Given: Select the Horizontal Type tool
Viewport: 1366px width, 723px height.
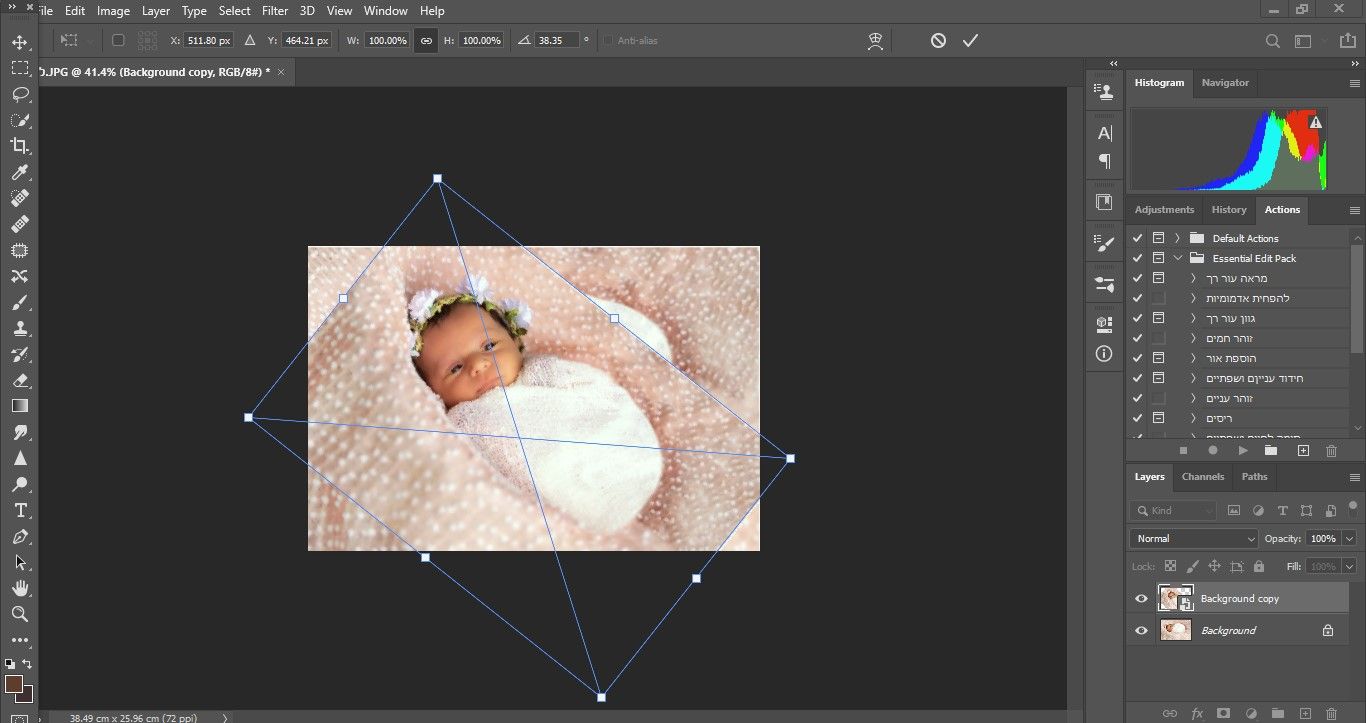Looking at the screenshot, I should coord(19,510).
